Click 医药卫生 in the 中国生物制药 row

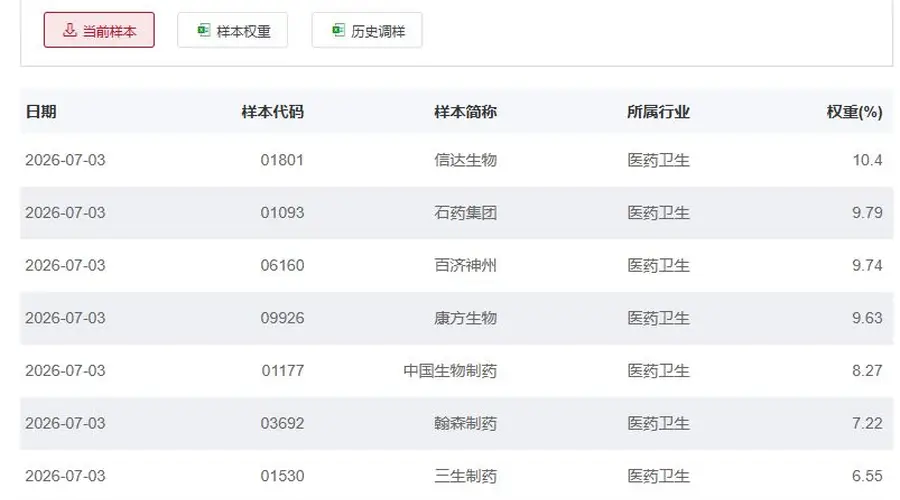click(658, 370)
